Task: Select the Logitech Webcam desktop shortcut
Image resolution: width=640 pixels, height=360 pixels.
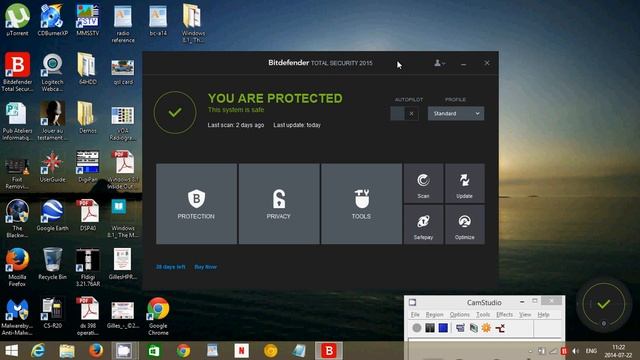Action: tap(52, 71)
